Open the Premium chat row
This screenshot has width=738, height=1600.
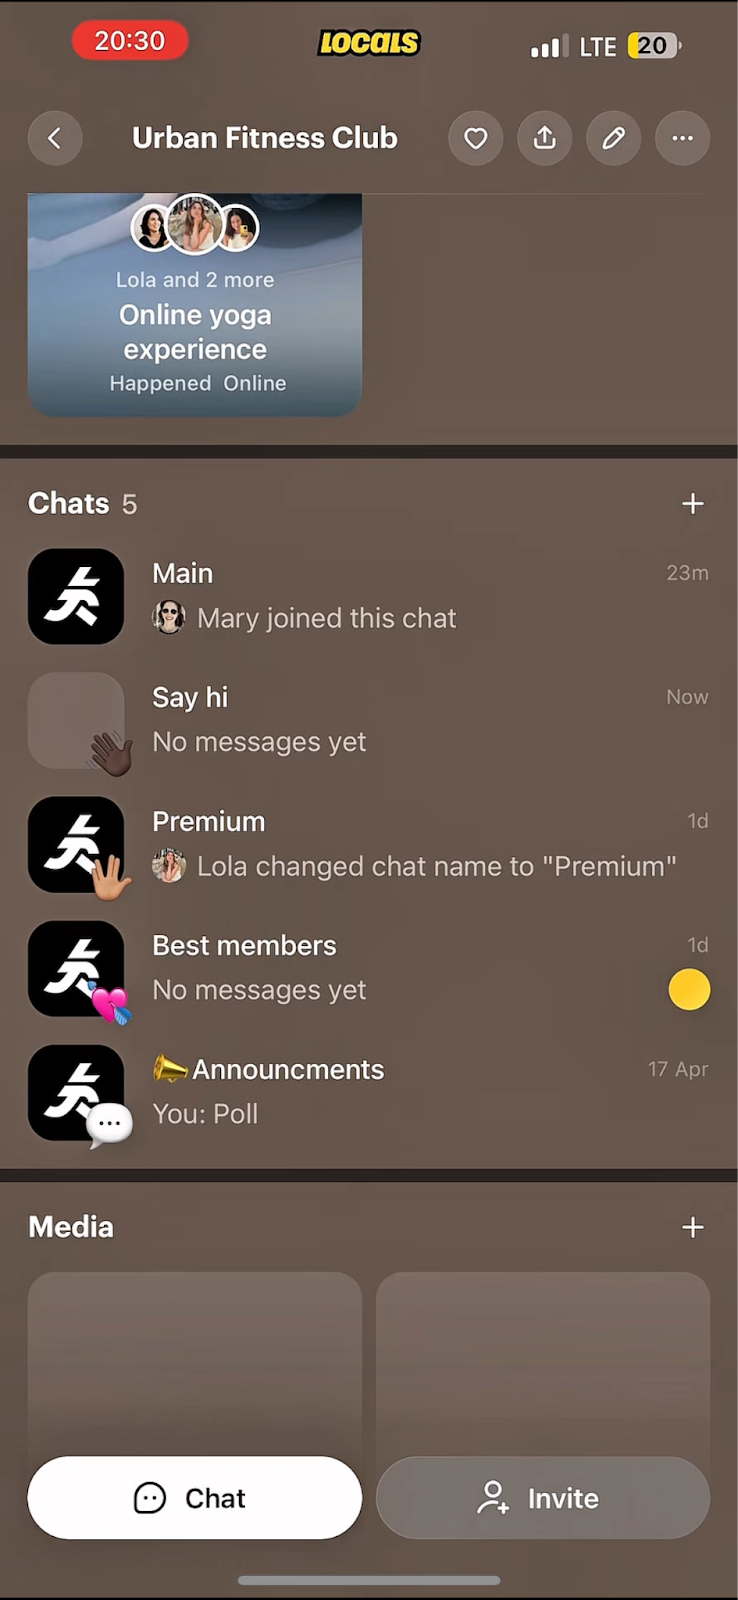point(369,844)
